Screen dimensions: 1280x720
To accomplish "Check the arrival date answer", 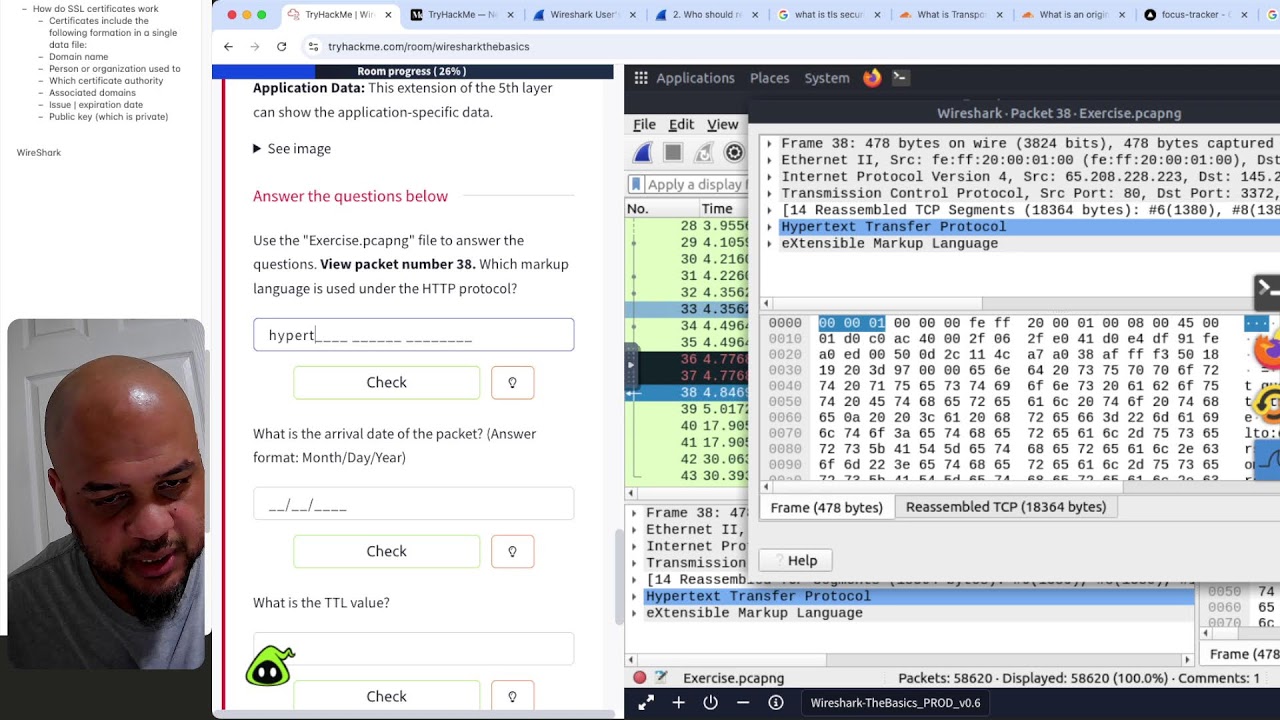I will [386, 551].
